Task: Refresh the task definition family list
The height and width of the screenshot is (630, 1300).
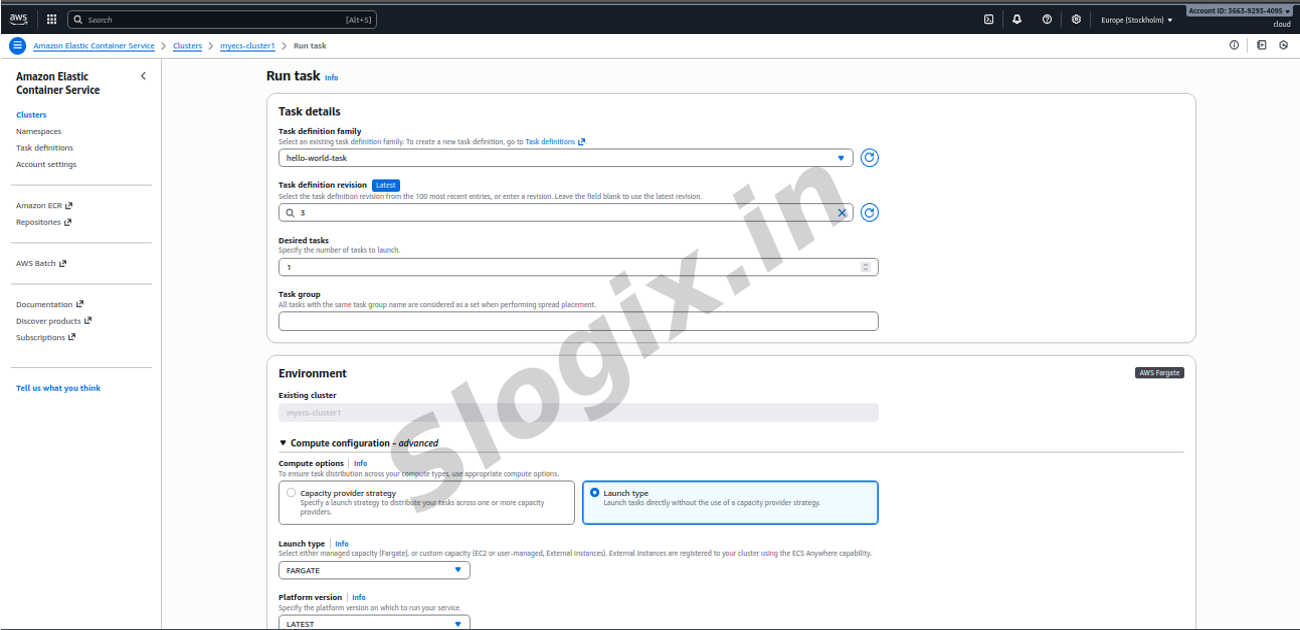Action: pyautogui.click(x=869, y=158)
